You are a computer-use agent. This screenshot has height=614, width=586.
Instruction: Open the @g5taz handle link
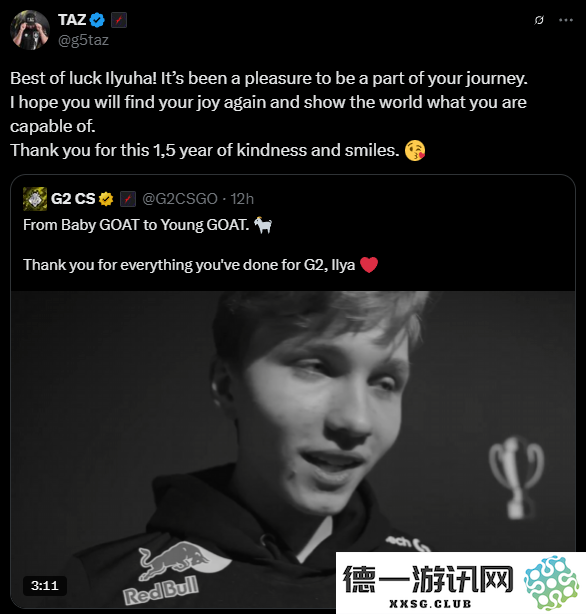[x=83, y=40]
